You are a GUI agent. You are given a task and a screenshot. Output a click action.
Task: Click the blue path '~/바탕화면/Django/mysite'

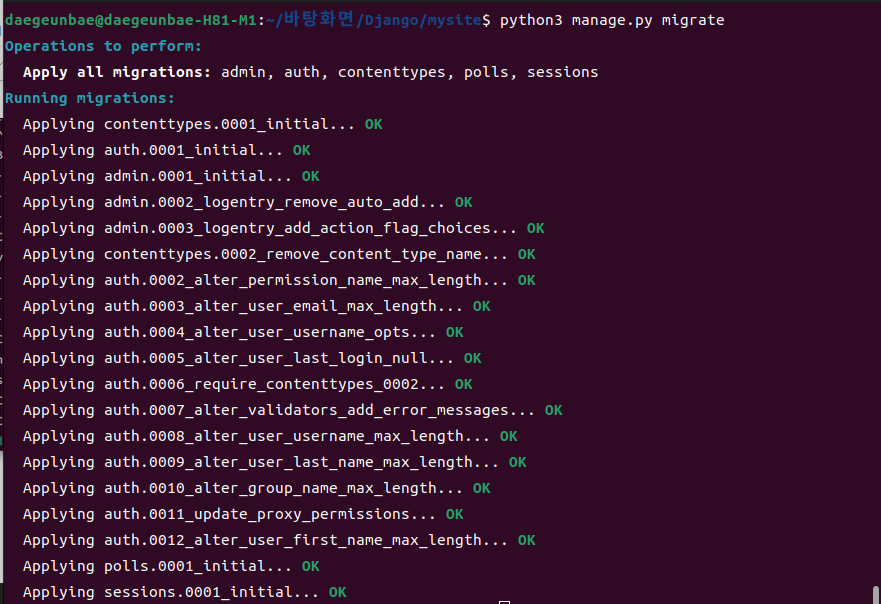[x=374, y=20]
